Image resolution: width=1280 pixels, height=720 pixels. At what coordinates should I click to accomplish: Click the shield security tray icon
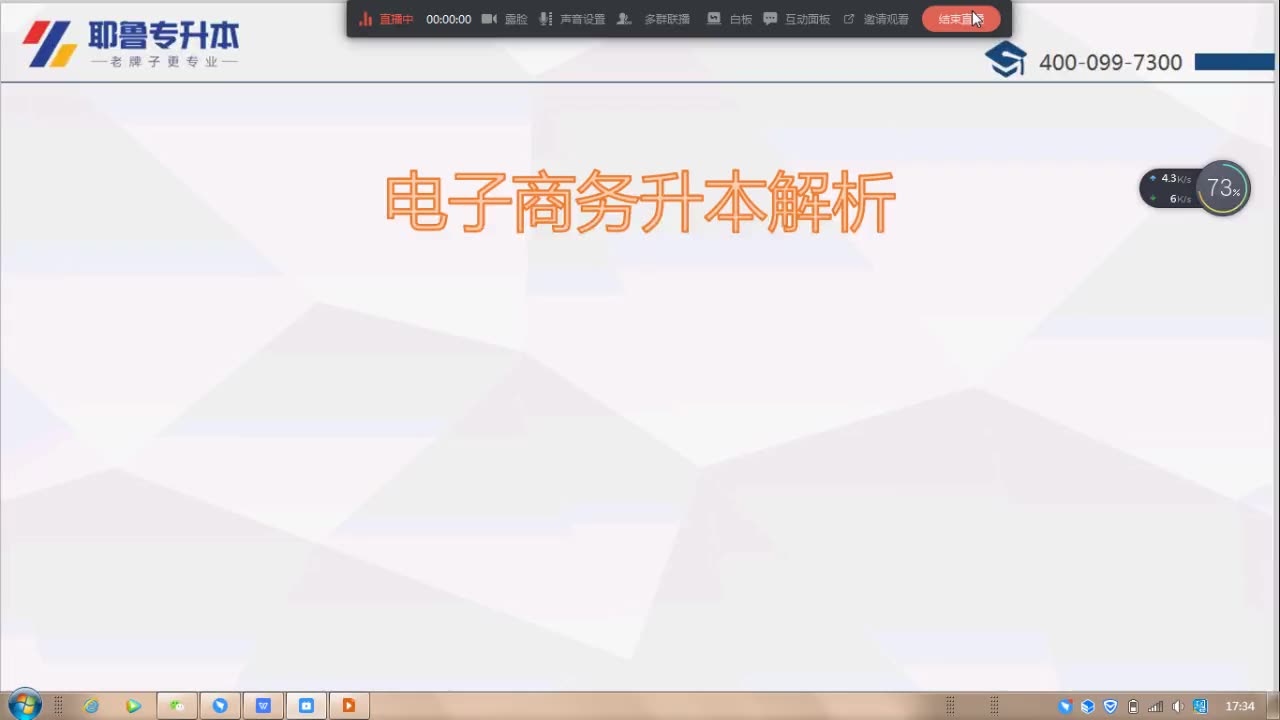pyautogui.click(x=1110, y=706)
